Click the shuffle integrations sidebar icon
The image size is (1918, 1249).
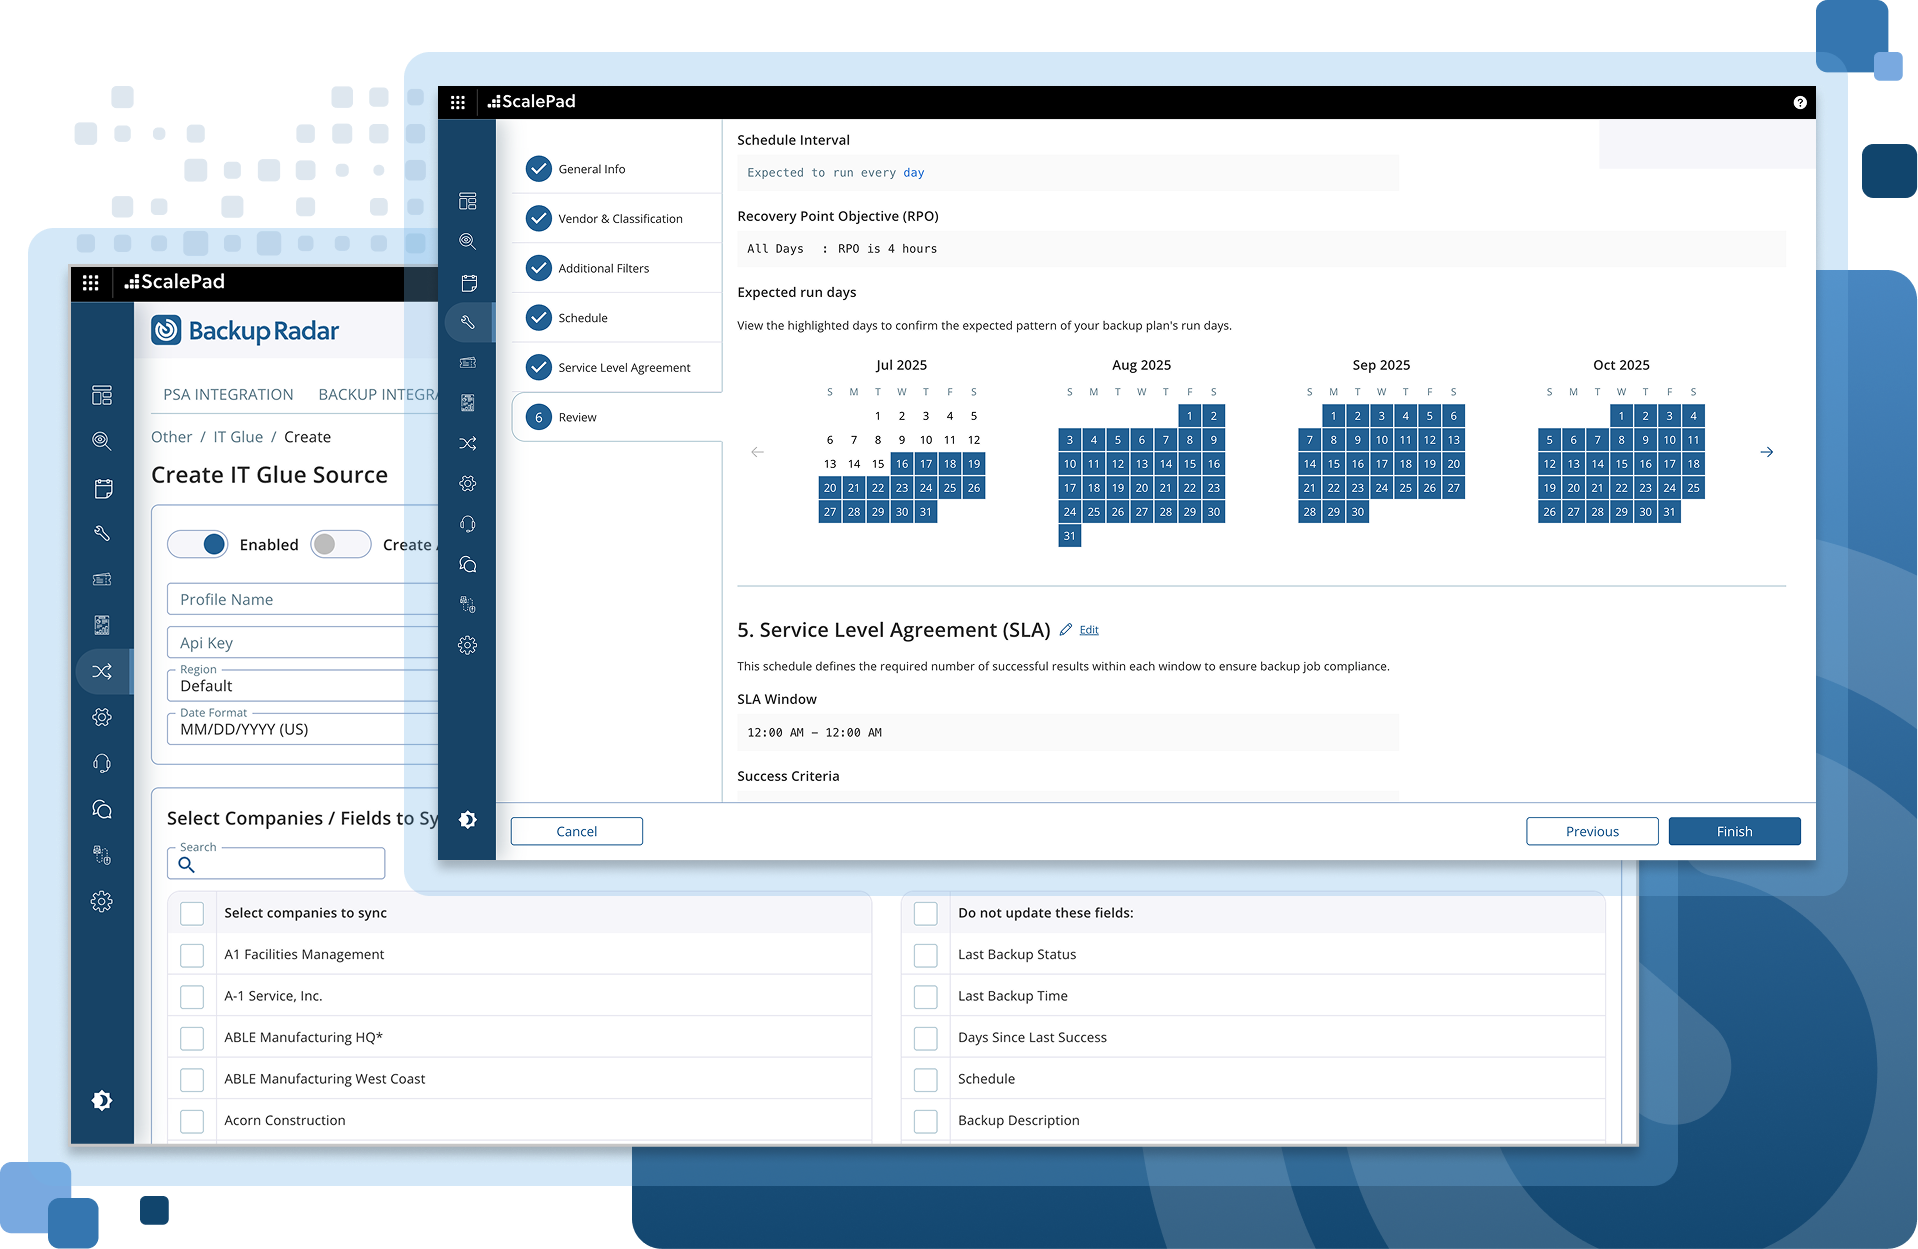(467, 443)
